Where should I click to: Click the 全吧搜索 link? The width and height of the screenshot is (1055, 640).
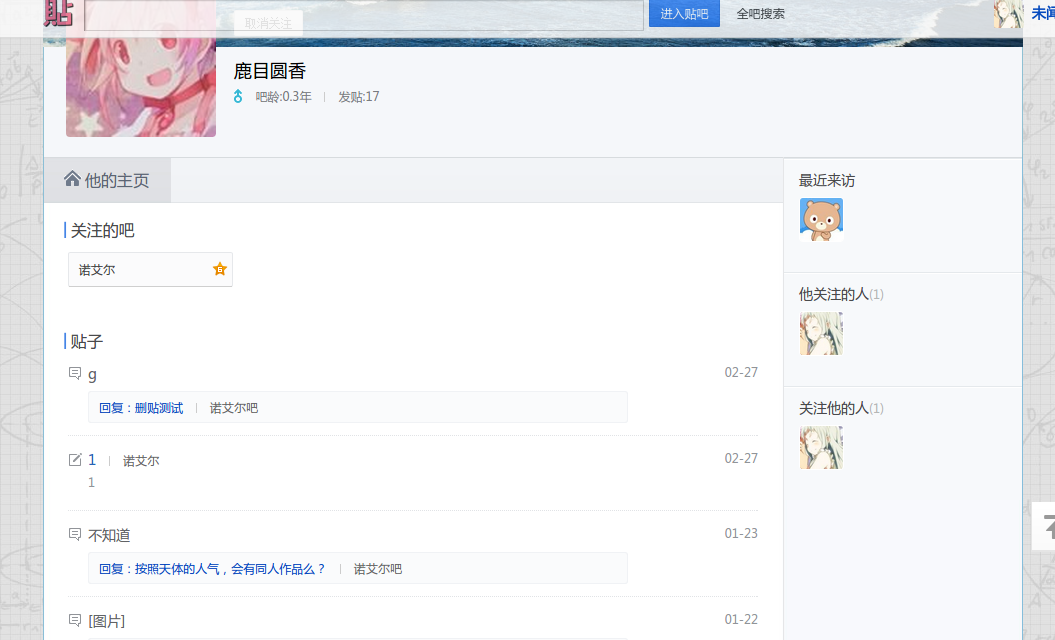coord(760,13)
